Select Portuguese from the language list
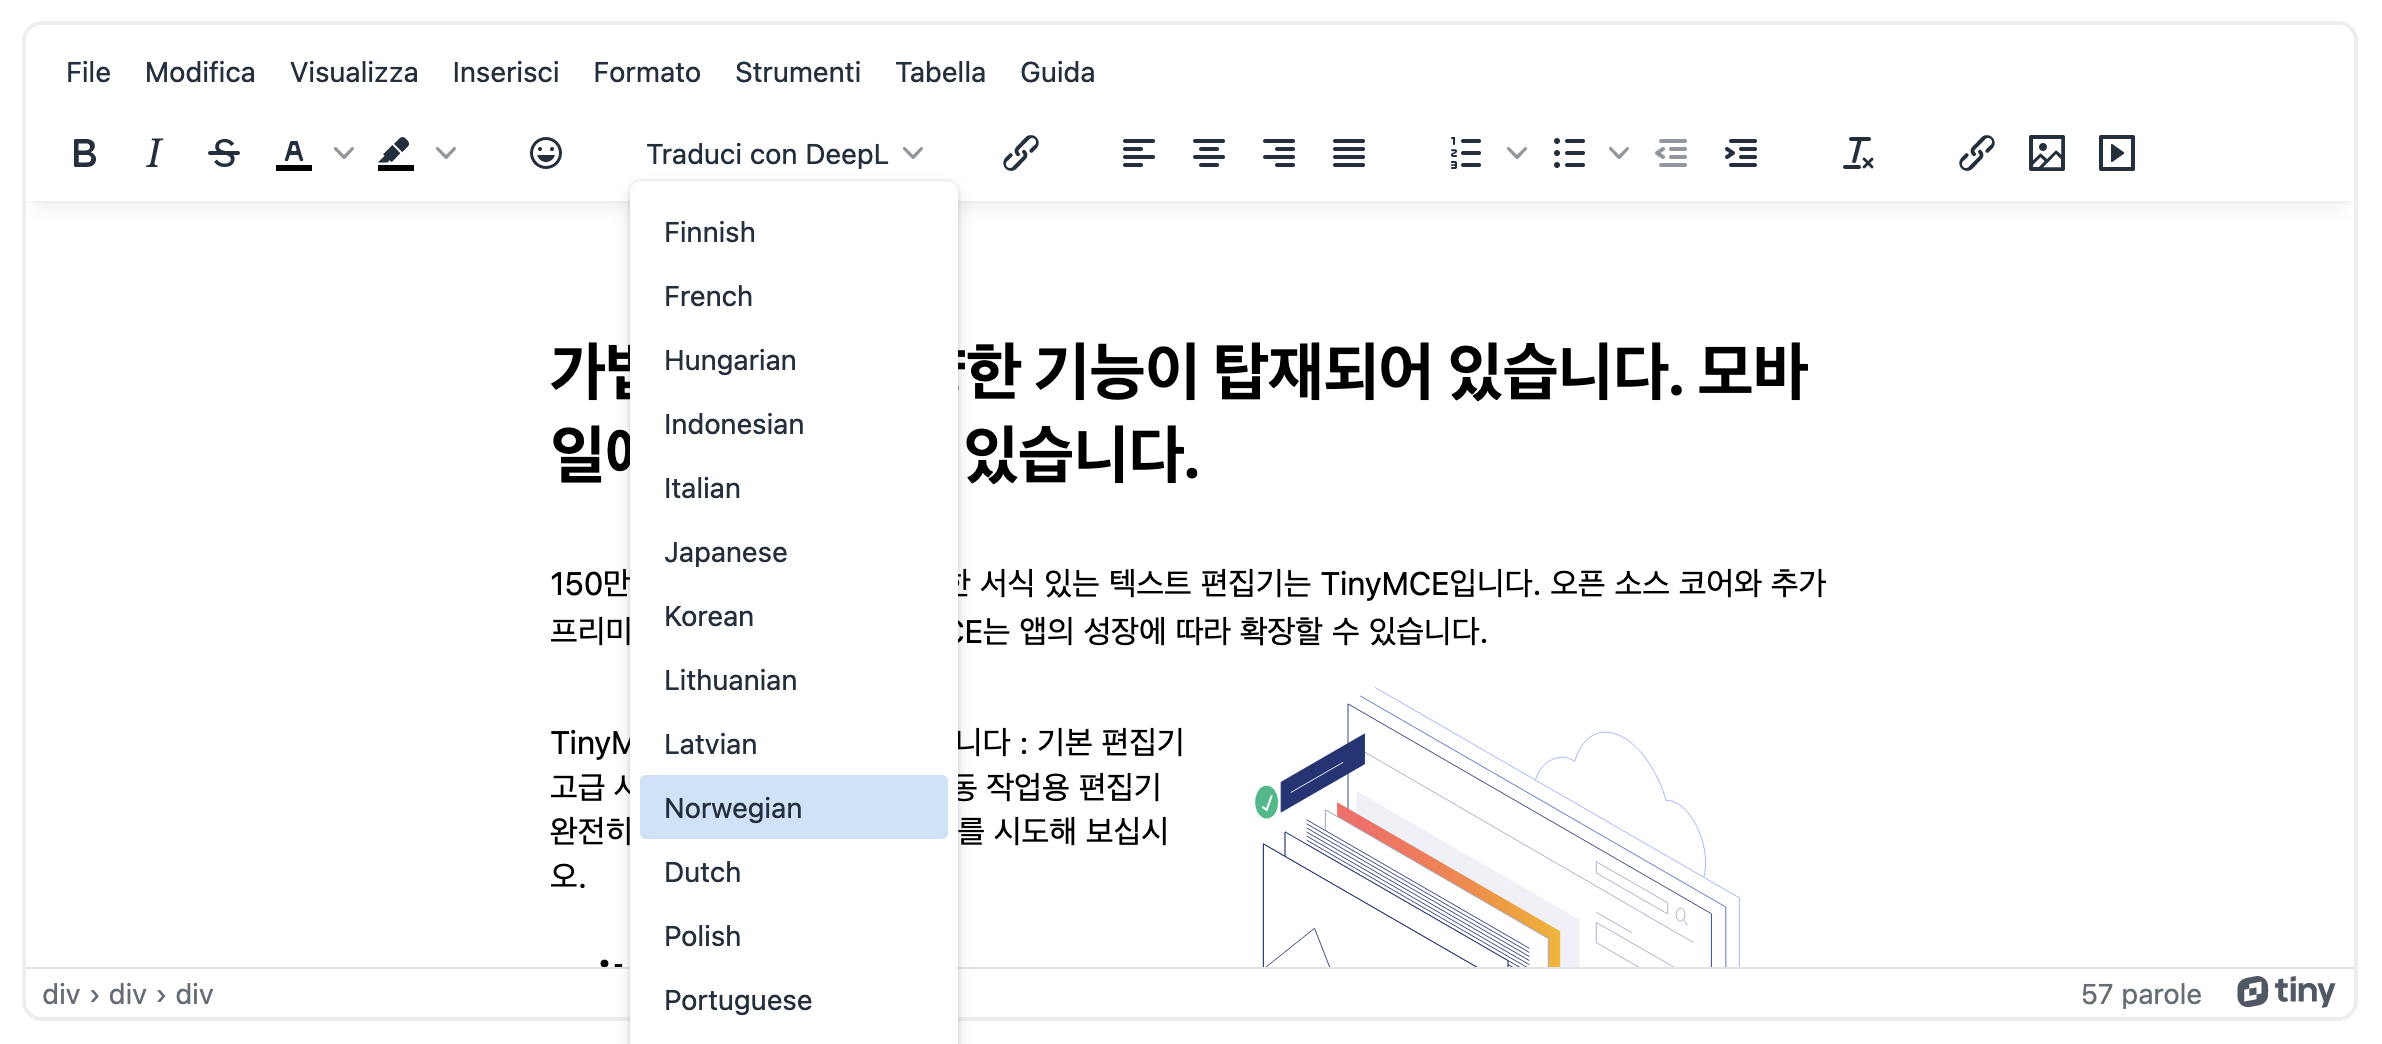 (x=794, y=999)
